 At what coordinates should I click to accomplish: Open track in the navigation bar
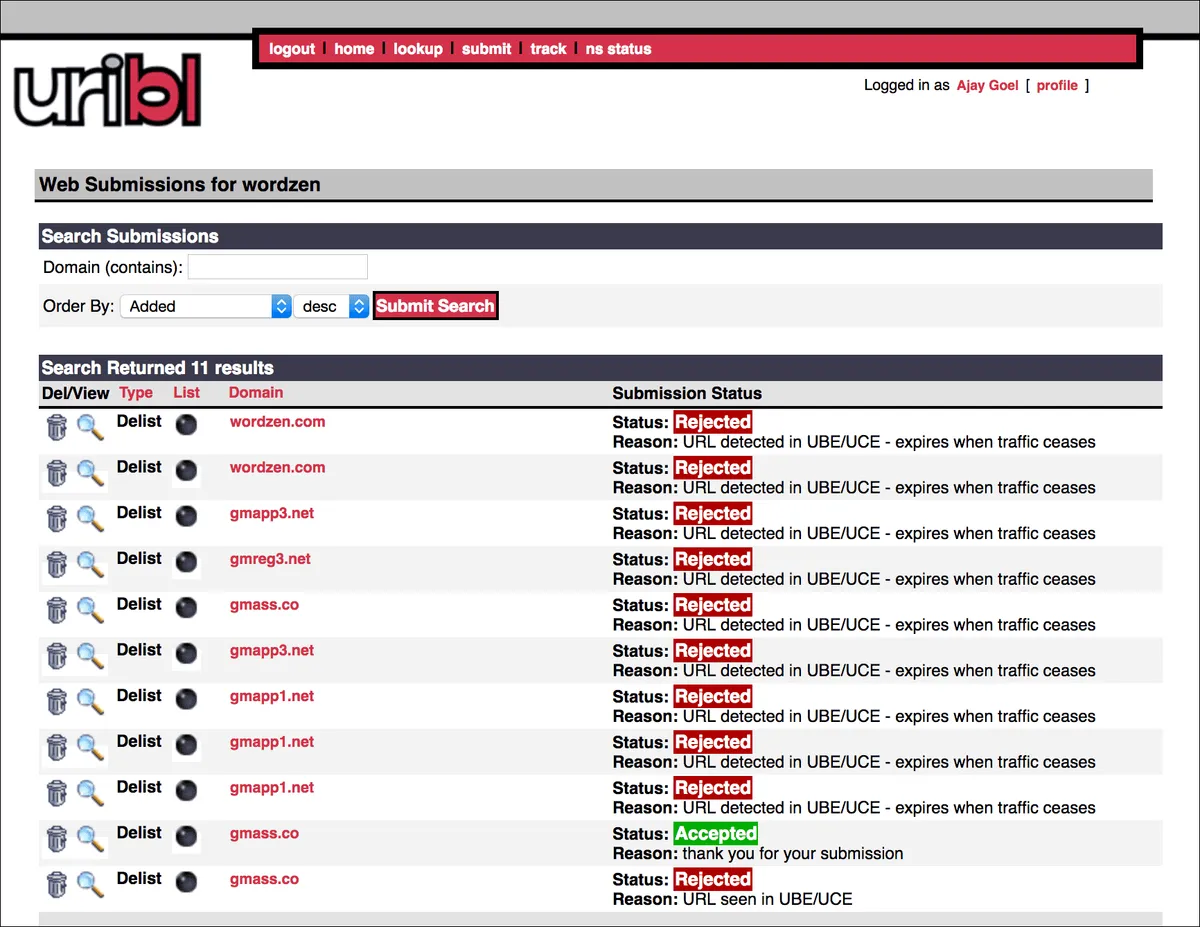(548, 48)
